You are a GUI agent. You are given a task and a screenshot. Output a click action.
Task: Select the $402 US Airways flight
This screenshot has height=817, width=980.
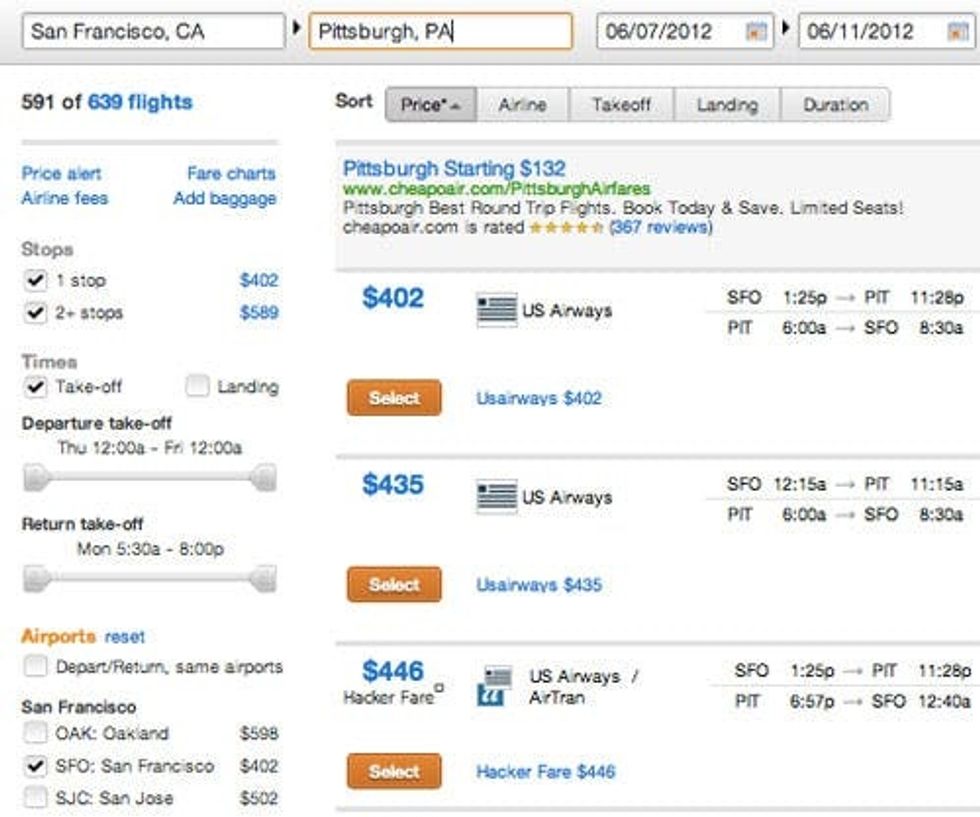click(394, 398)
